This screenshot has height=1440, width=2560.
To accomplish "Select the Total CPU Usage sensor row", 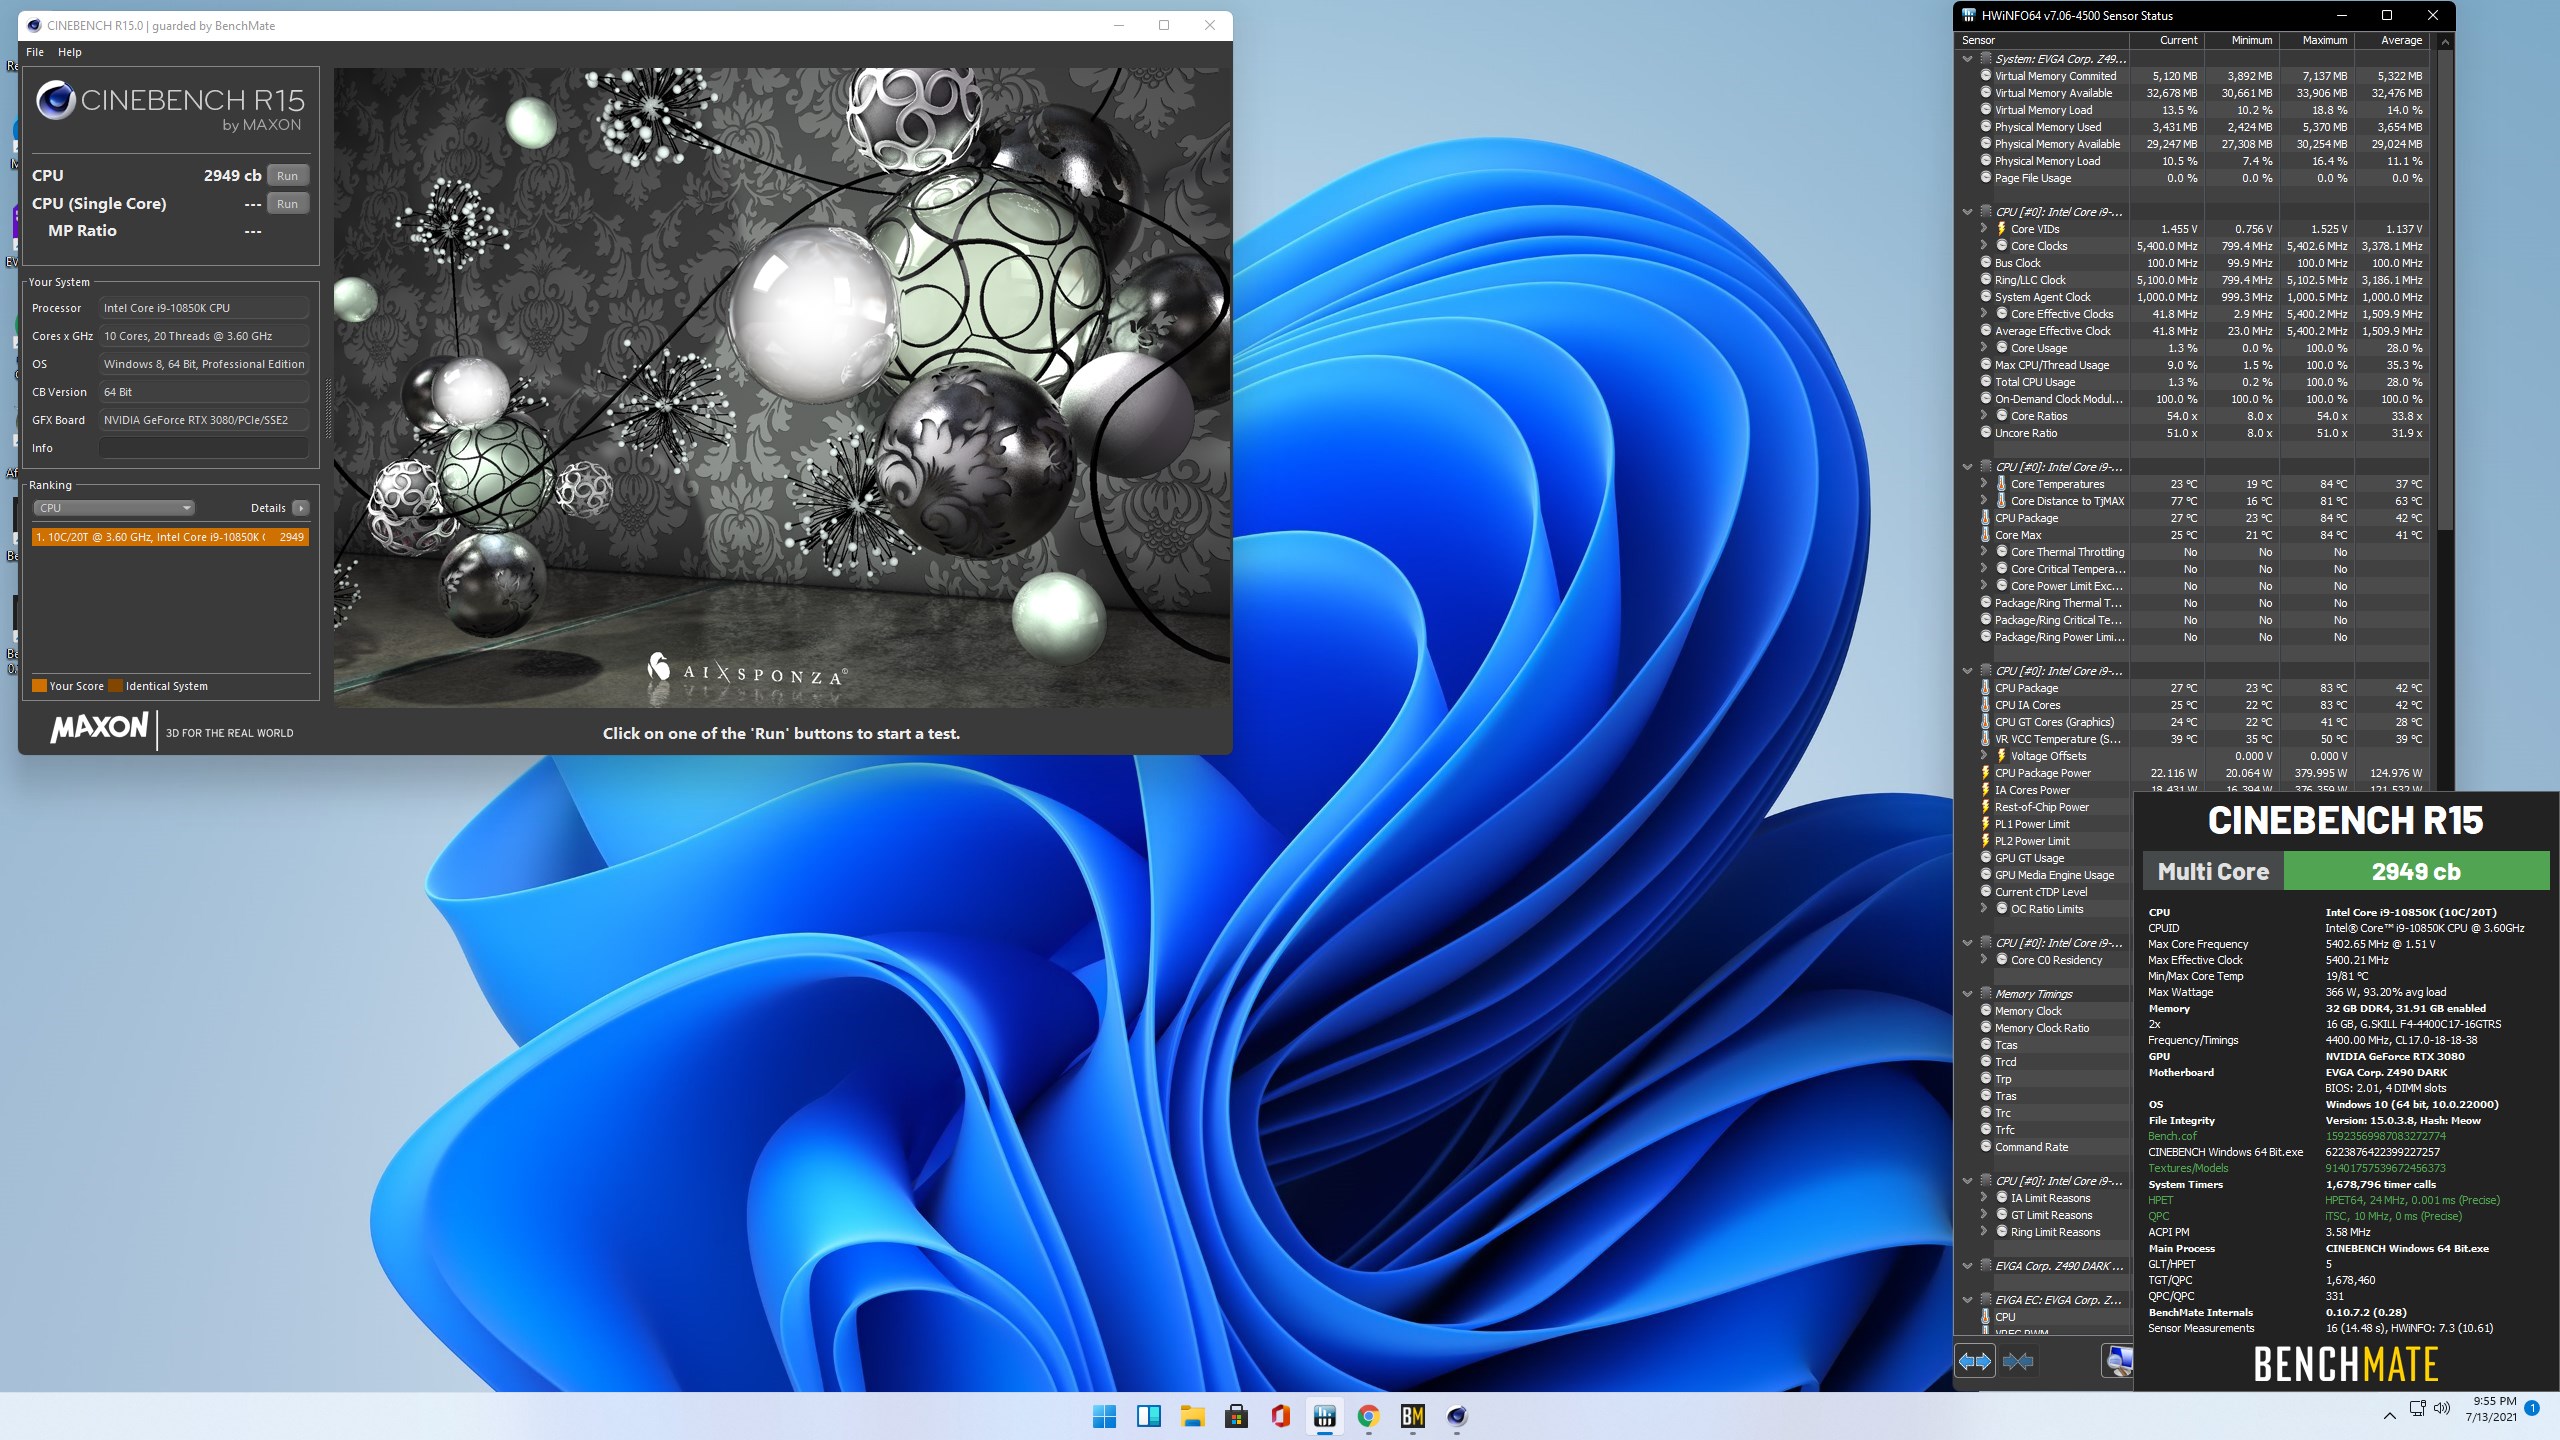I will pos(2192,382).
